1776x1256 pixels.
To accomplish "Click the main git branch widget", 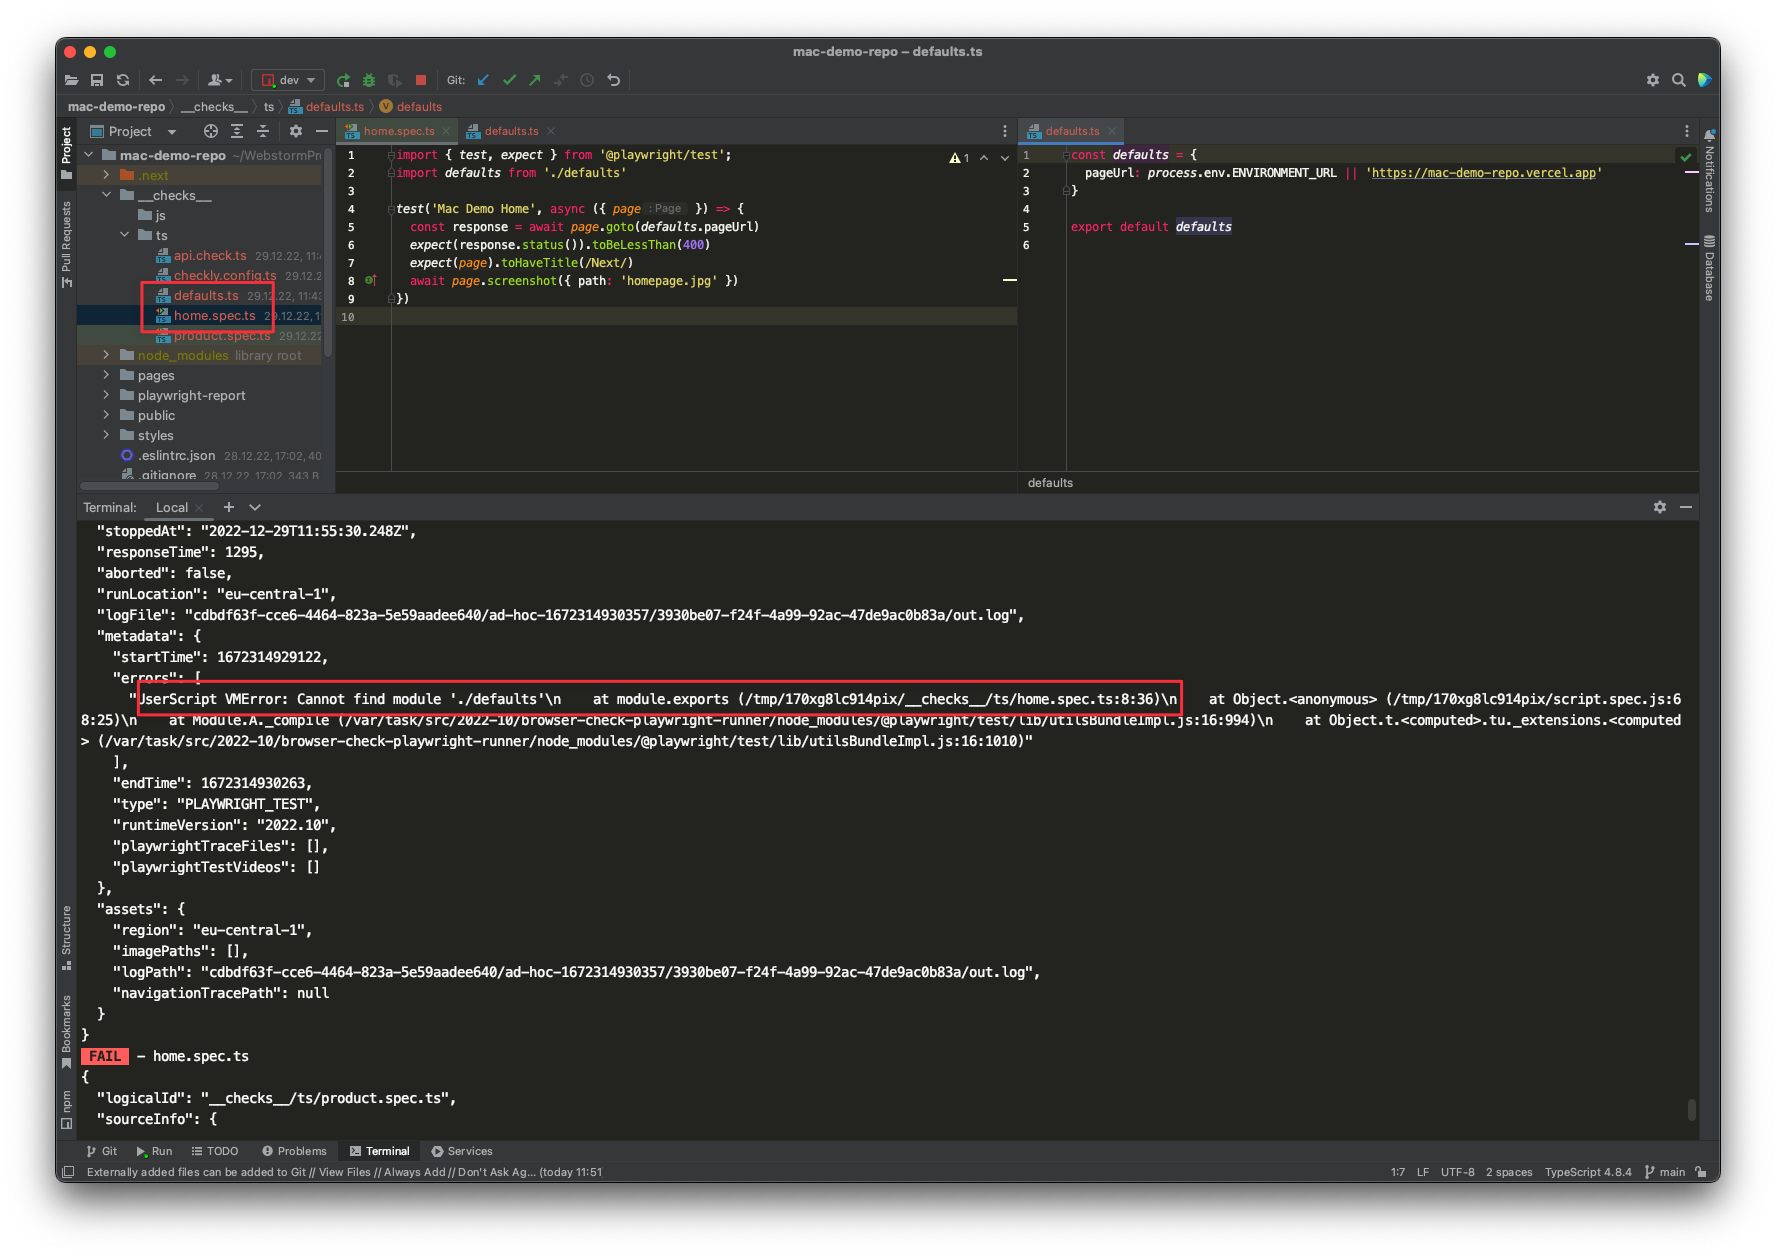I will 1665,1172.
